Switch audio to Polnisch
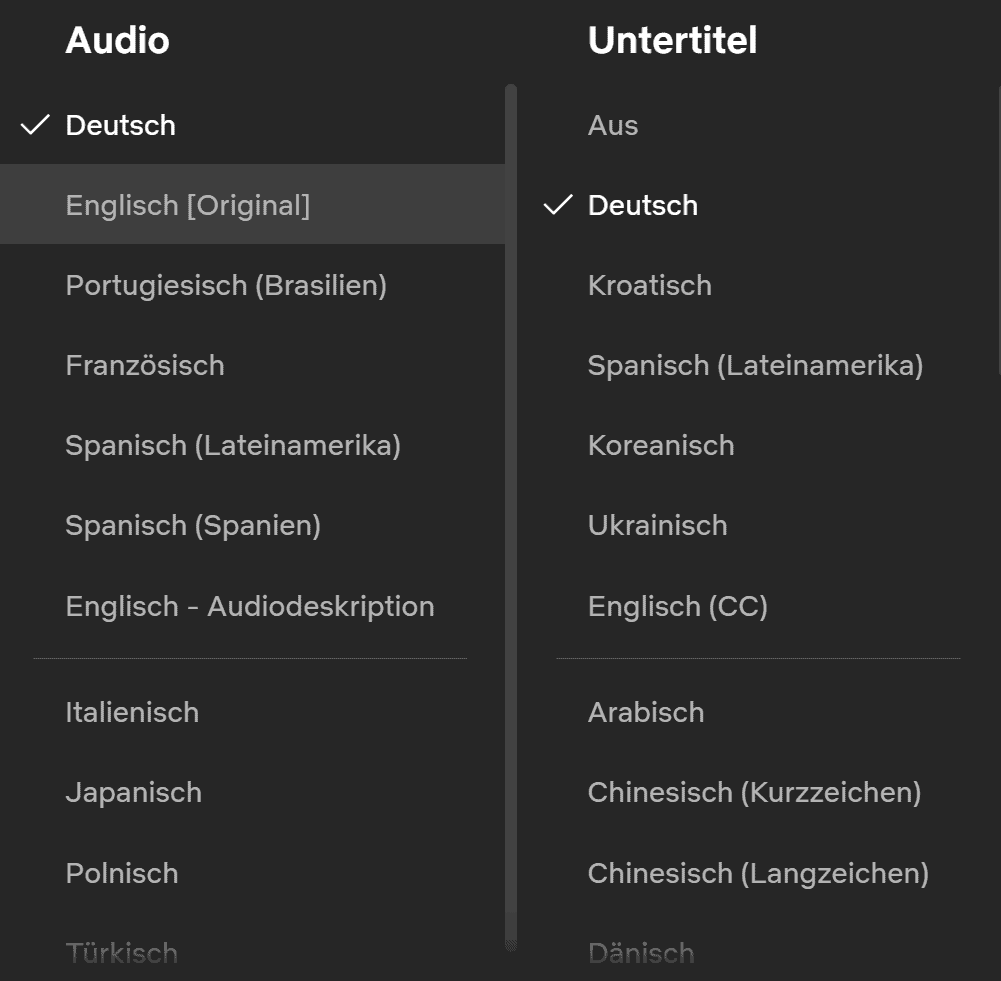This screenshot has width=1001, height=981. 122,873
